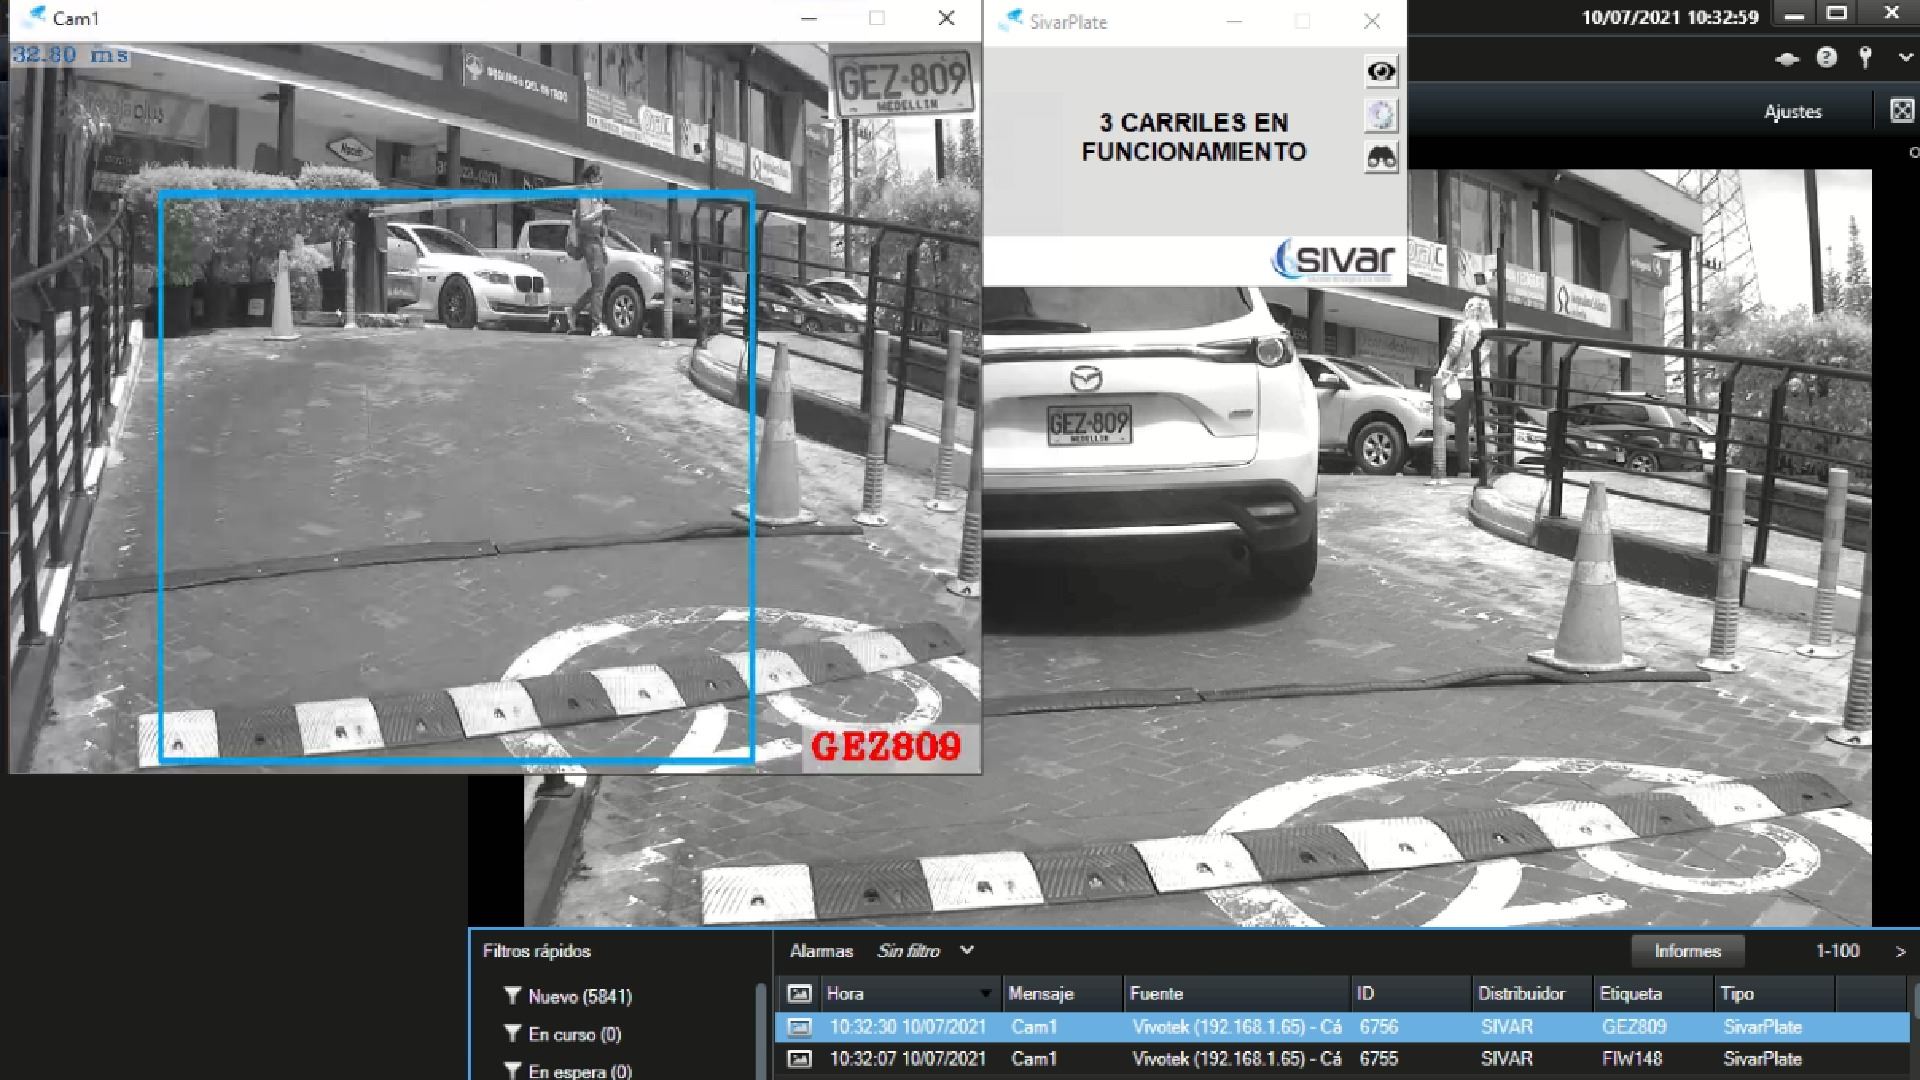Click the 32.80 ms timing readout
This screenshot has width=1920, height=1080.
[x=70, y=55]
